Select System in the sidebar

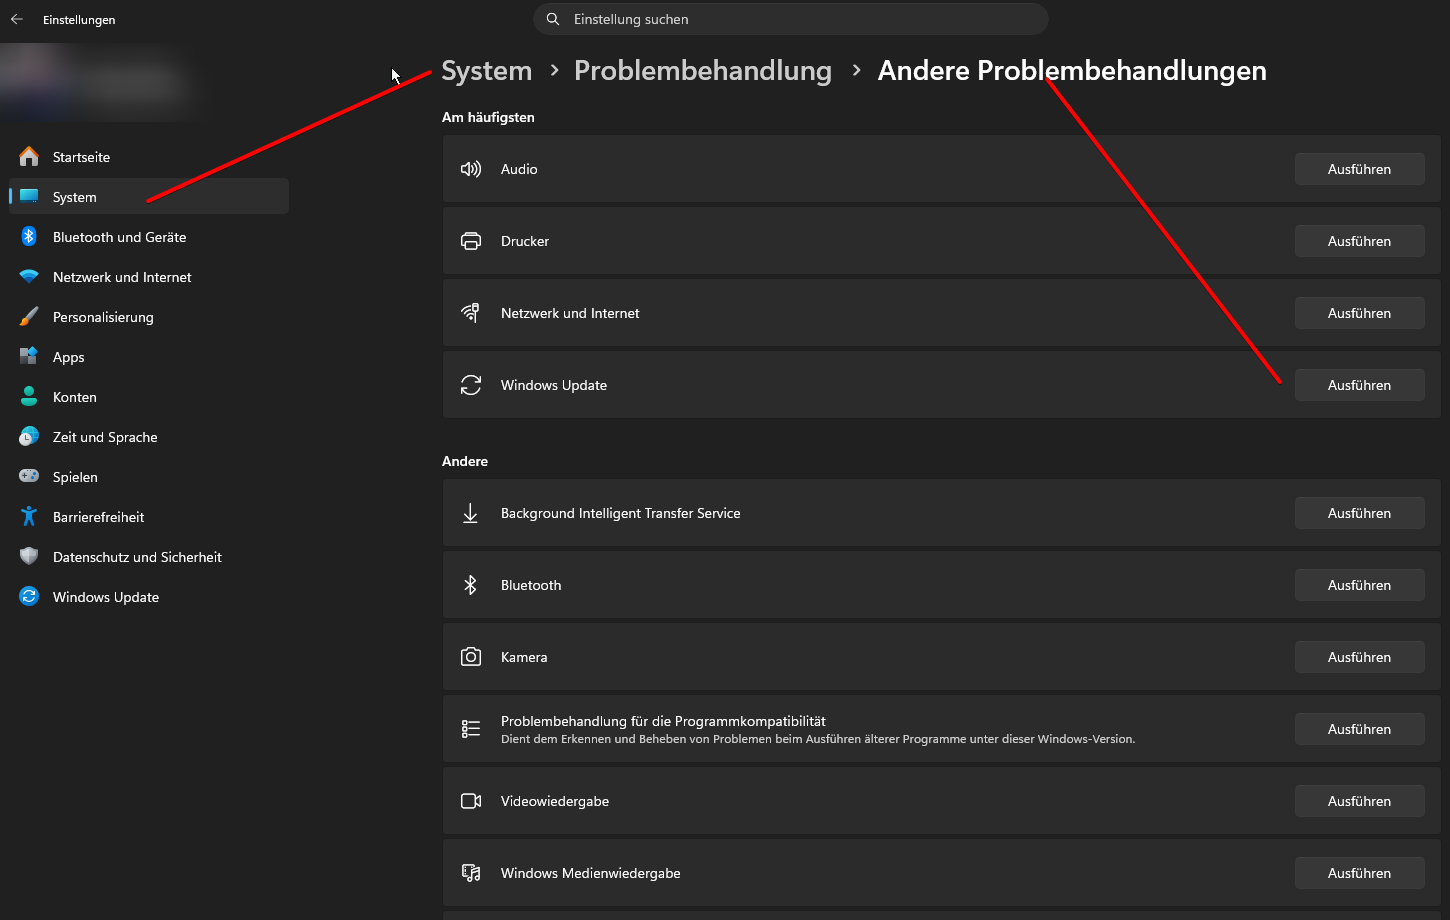coord(149,197)
